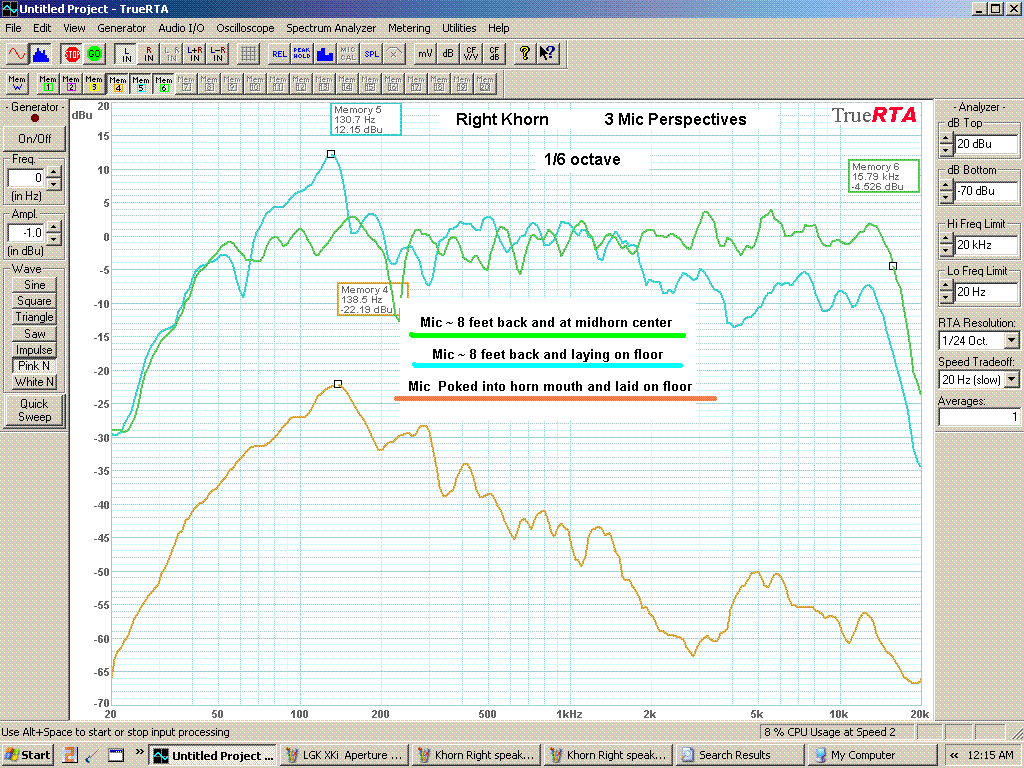Click the dB Top value field
1024x768 pixels.
pos(986,144)
